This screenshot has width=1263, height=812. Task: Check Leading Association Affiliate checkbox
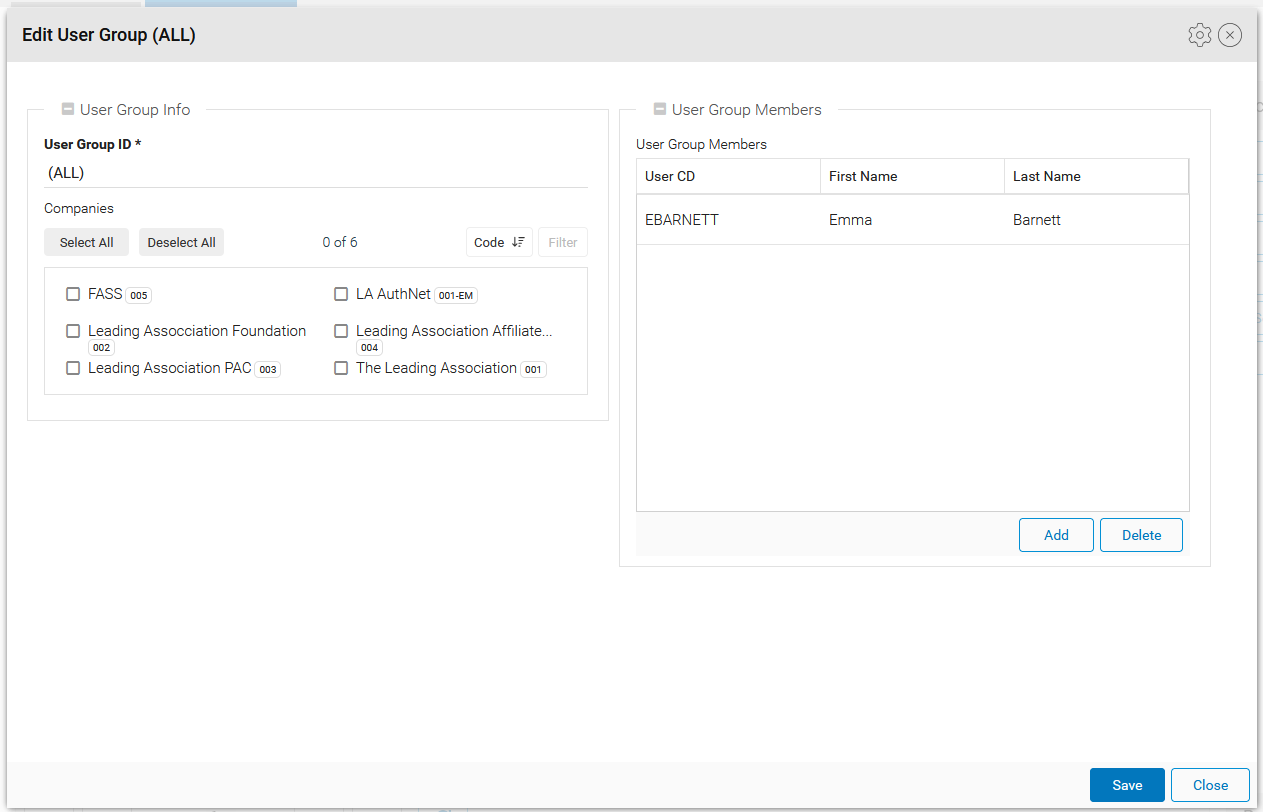click(x=341, y=331)
